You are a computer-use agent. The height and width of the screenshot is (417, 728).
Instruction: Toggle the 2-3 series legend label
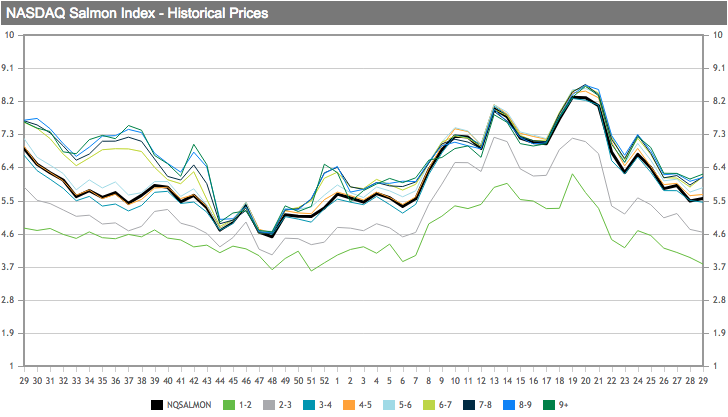coord(285,405)
